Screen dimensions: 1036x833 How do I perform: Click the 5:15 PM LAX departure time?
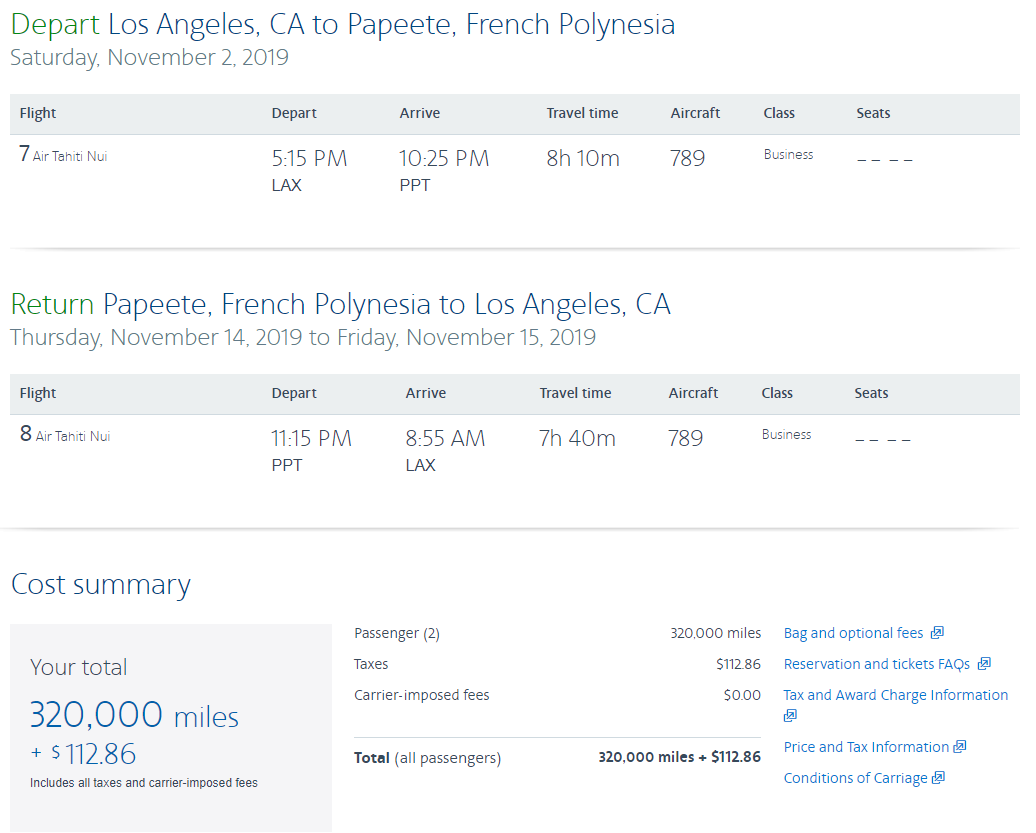click(309, 158)
